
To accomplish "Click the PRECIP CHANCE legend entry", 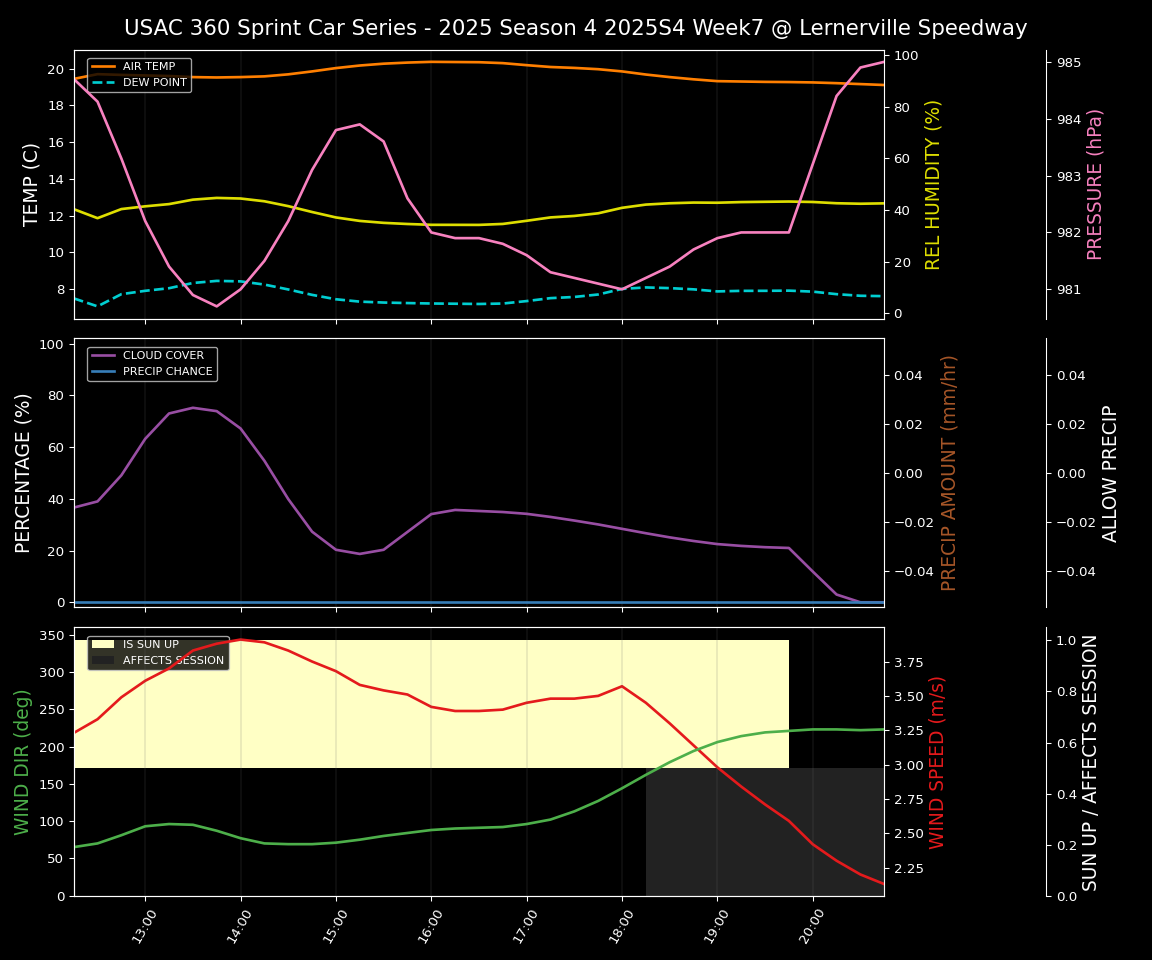I will click(167, 372).
